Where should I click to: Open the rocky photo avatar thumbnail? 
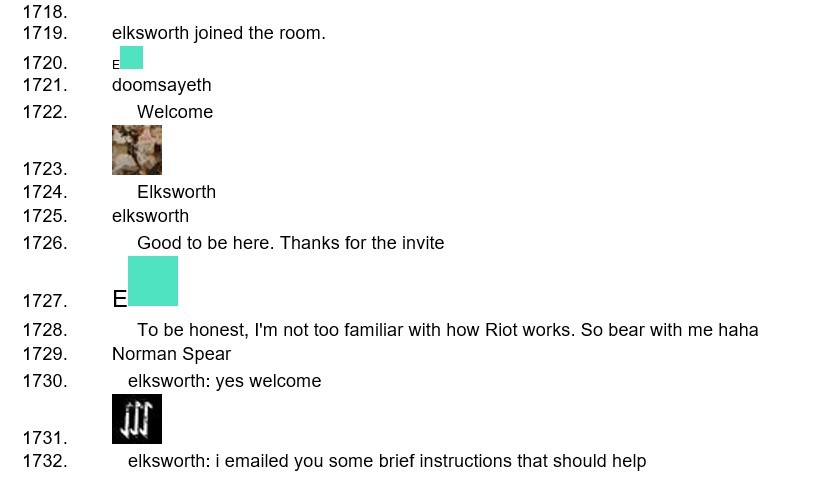pyautogui.click(x=137, y=150)
